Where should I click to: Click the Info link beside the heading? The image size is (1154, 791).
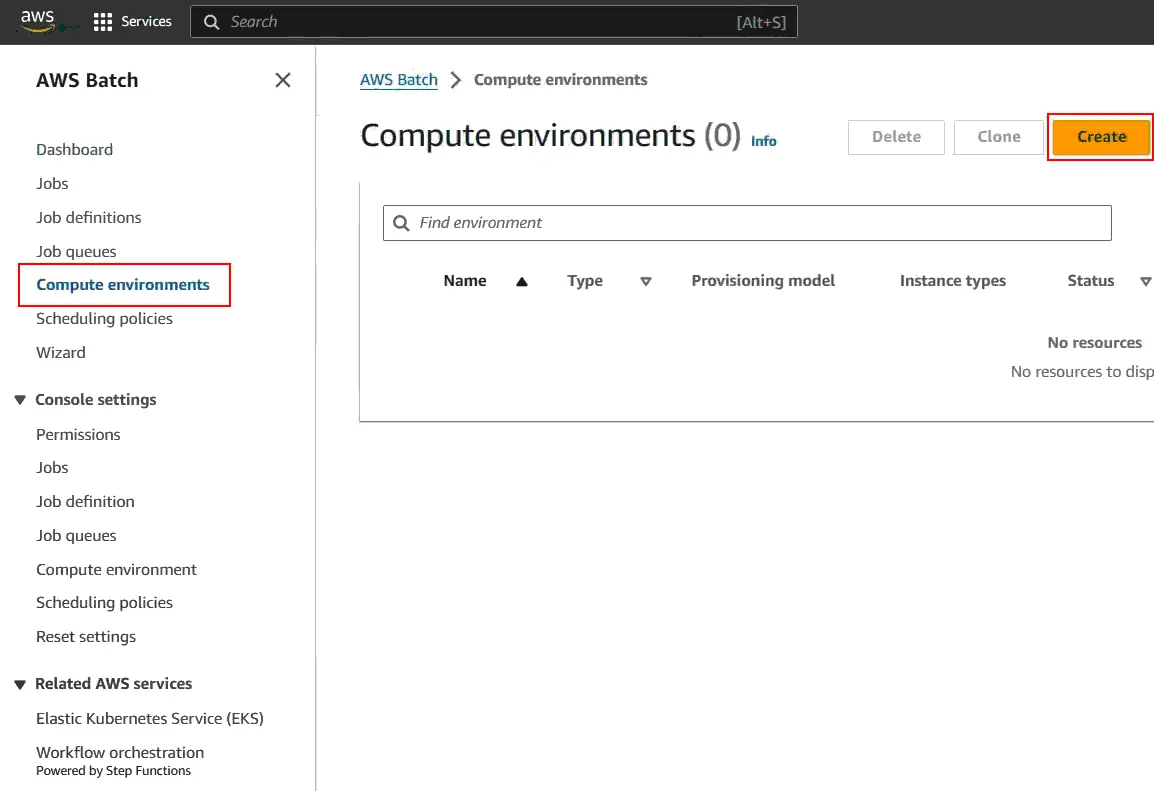point(763,141)
